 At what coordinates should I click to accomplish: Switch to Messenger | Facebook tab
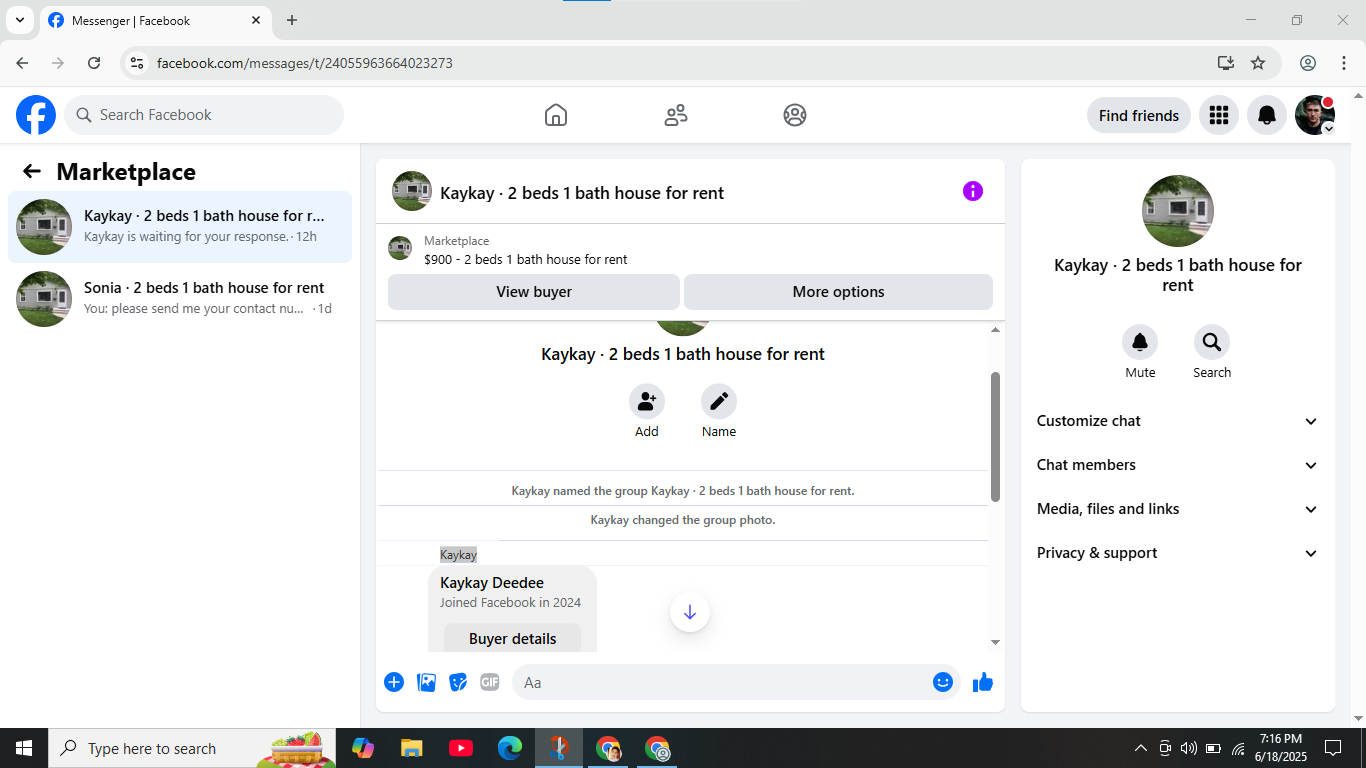pos(155,21)
